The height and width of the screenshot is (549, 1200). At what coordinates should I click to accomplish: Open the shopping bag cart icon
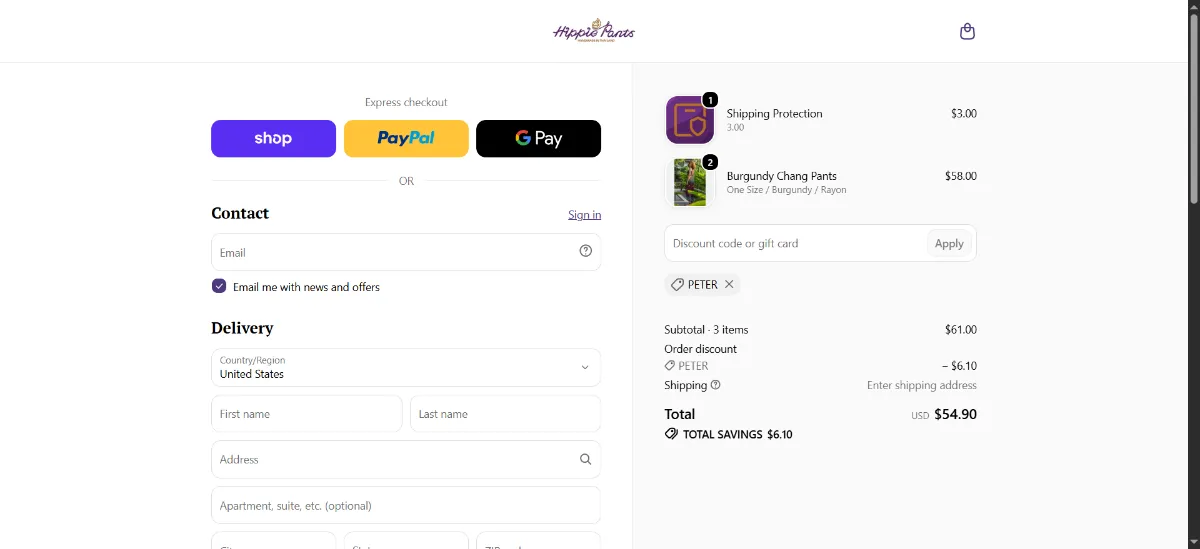coord(967,31)
